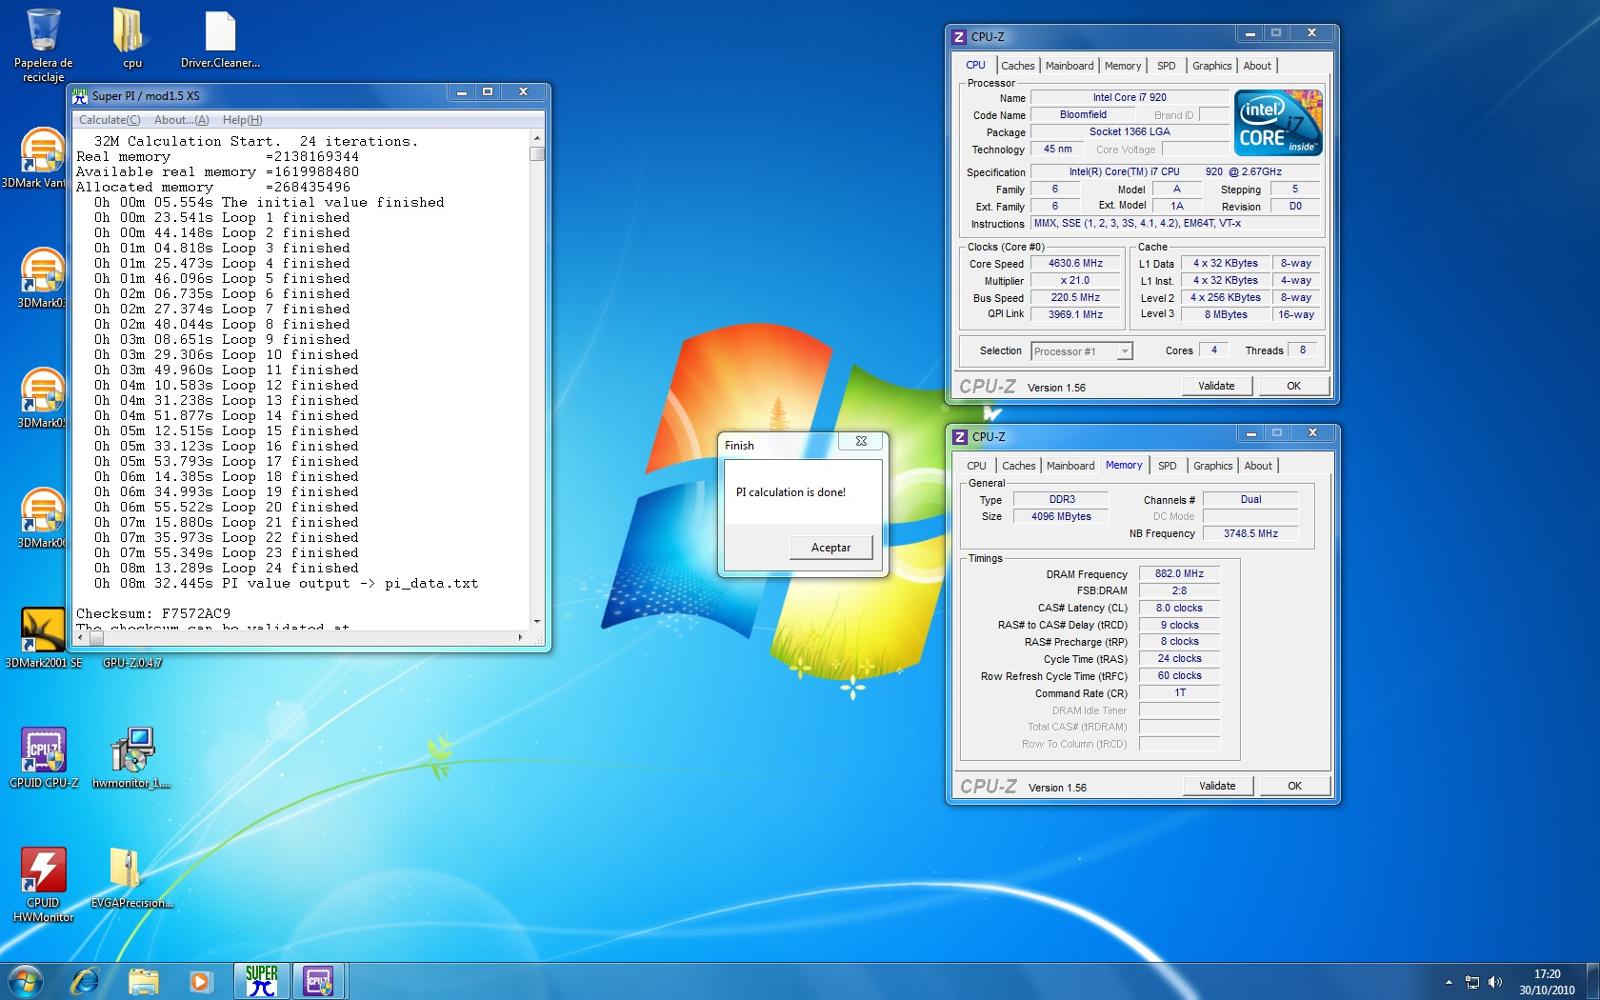The image size is (1600, 1000).
Task: Open the hwmonitor installer icon
Action: point(131,758)
